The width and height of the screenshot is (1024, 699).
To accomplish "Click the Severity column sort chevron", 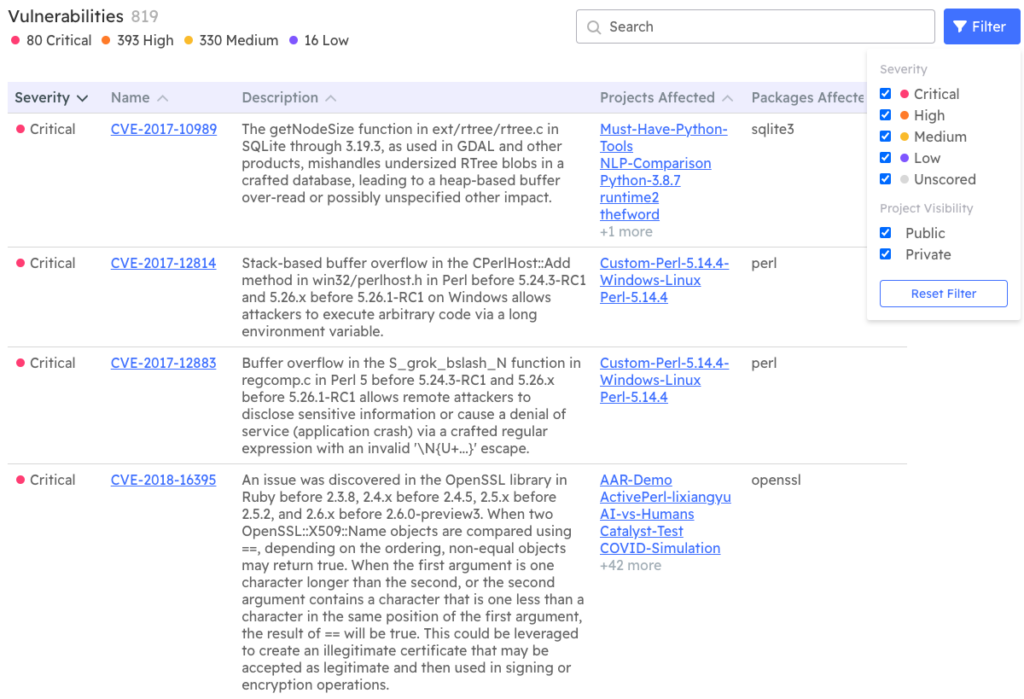I will pos(80,97).
